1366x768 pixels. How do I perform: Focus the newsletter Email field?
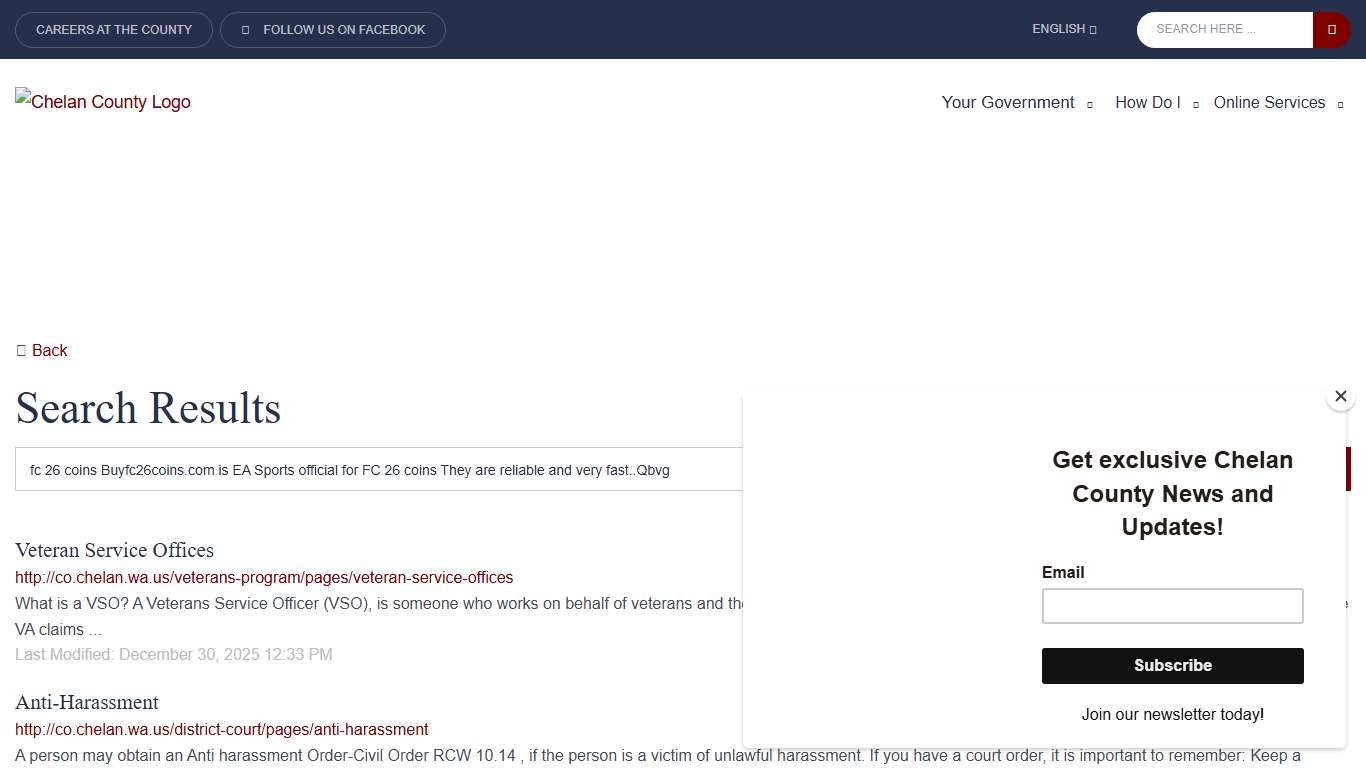1172,606
